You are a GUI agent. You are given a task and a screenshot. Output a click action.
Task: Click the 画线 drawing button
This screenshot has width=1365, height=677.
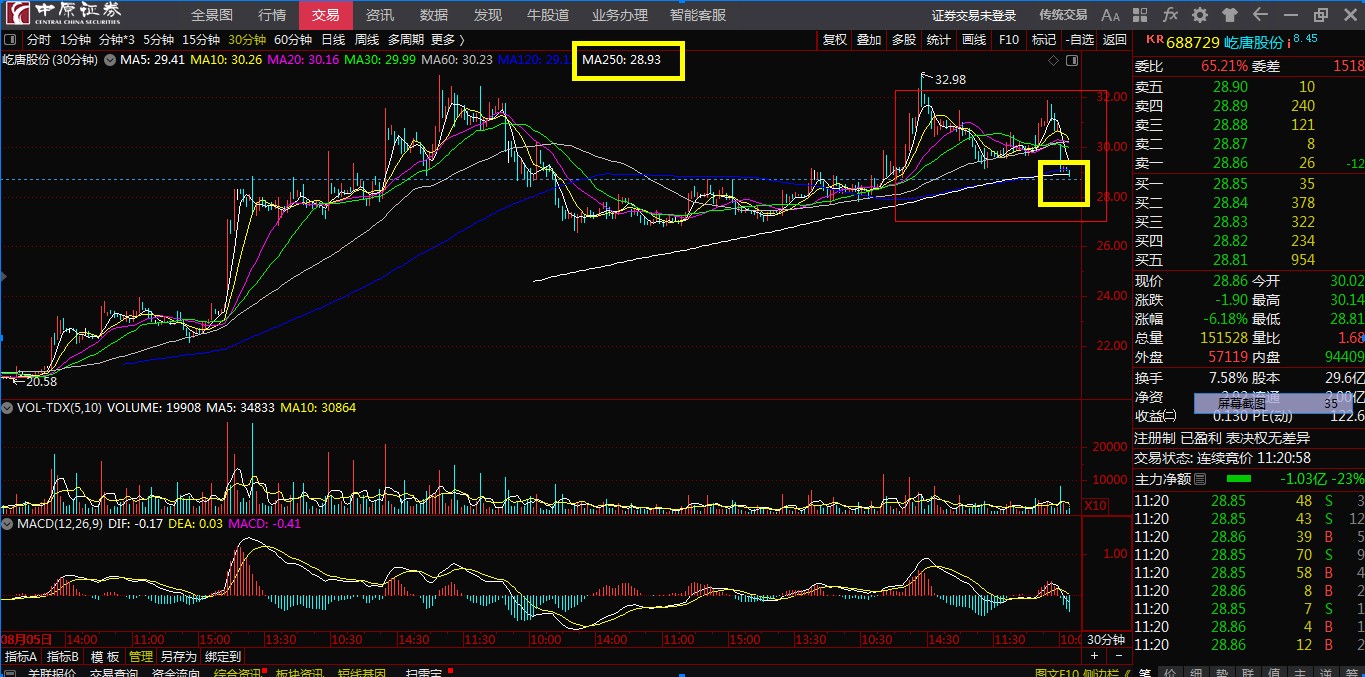tap(974, 40)
